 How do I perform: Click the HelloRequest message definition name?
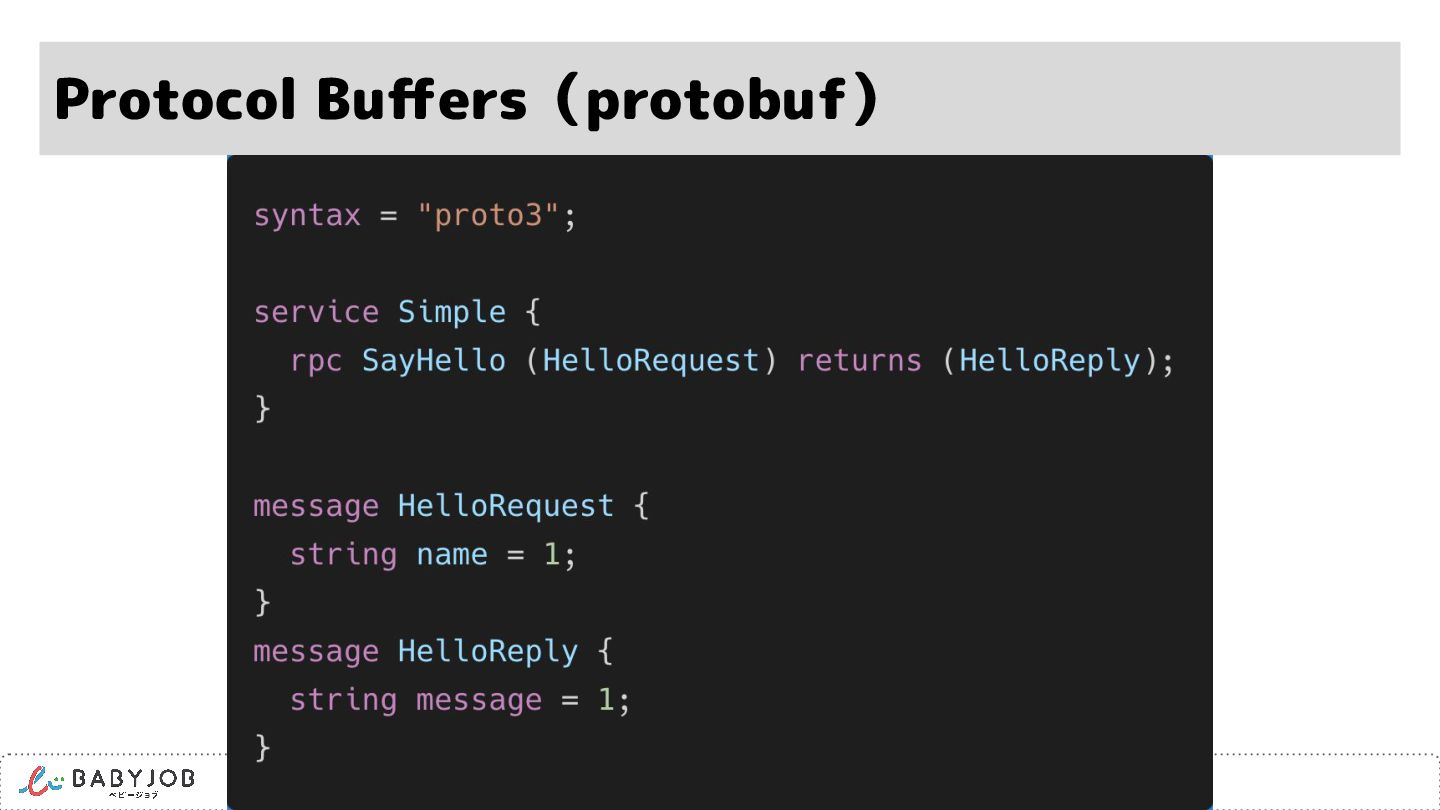click(506, 506)
